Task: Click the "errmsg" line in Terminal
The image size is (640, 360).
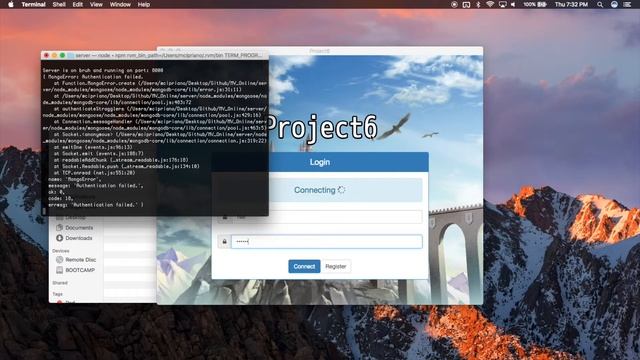Action: pos(96,205)
